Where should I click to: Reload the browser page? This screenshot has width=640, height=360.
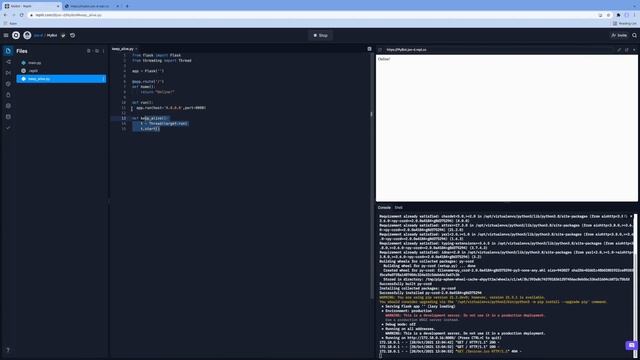(x=22, y=15)
